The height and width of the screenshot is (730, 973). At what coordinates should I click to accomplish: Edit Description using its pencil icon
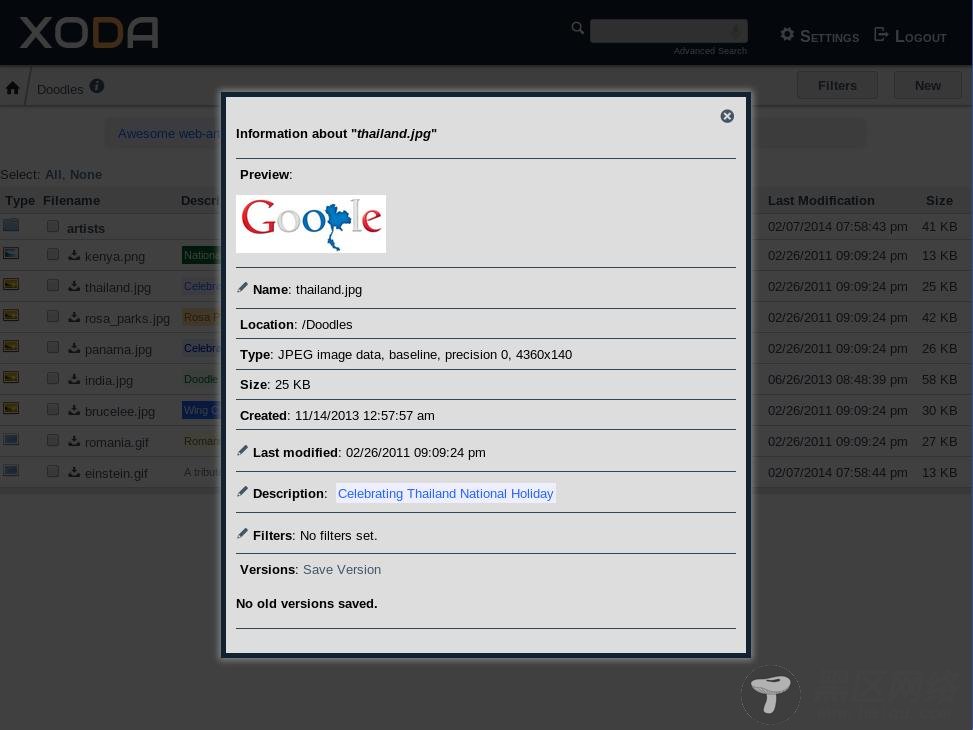coord(243,492)
